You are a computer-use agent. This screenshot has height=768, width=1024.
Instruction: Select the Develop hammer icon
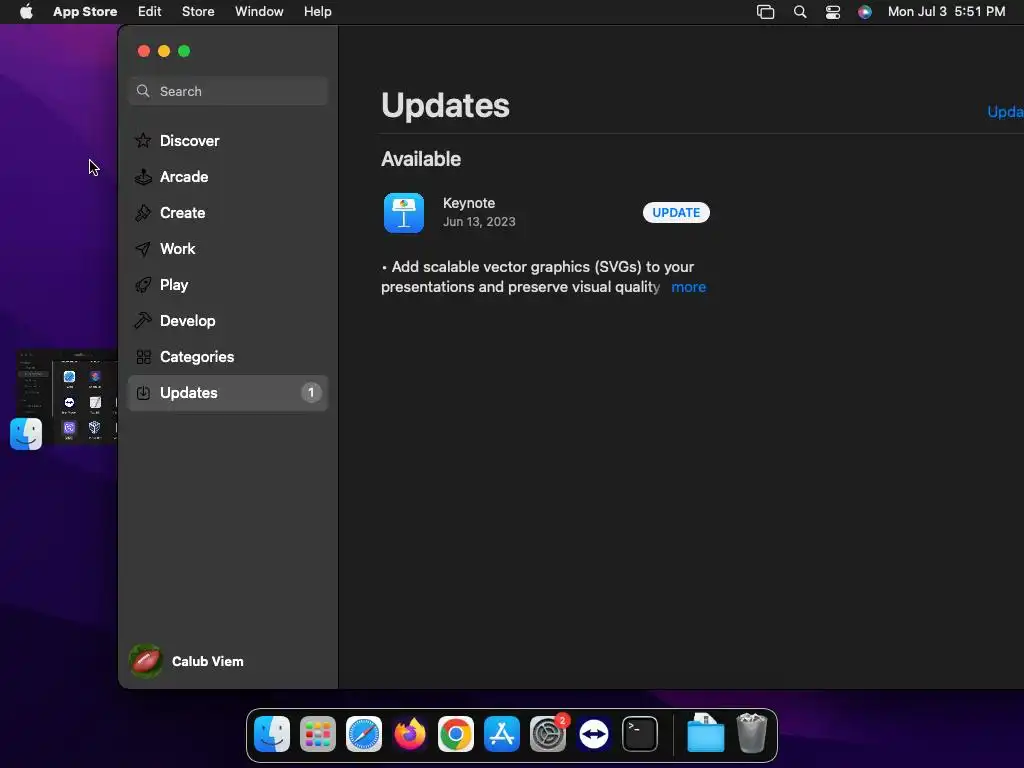click(x=143, y=321)
